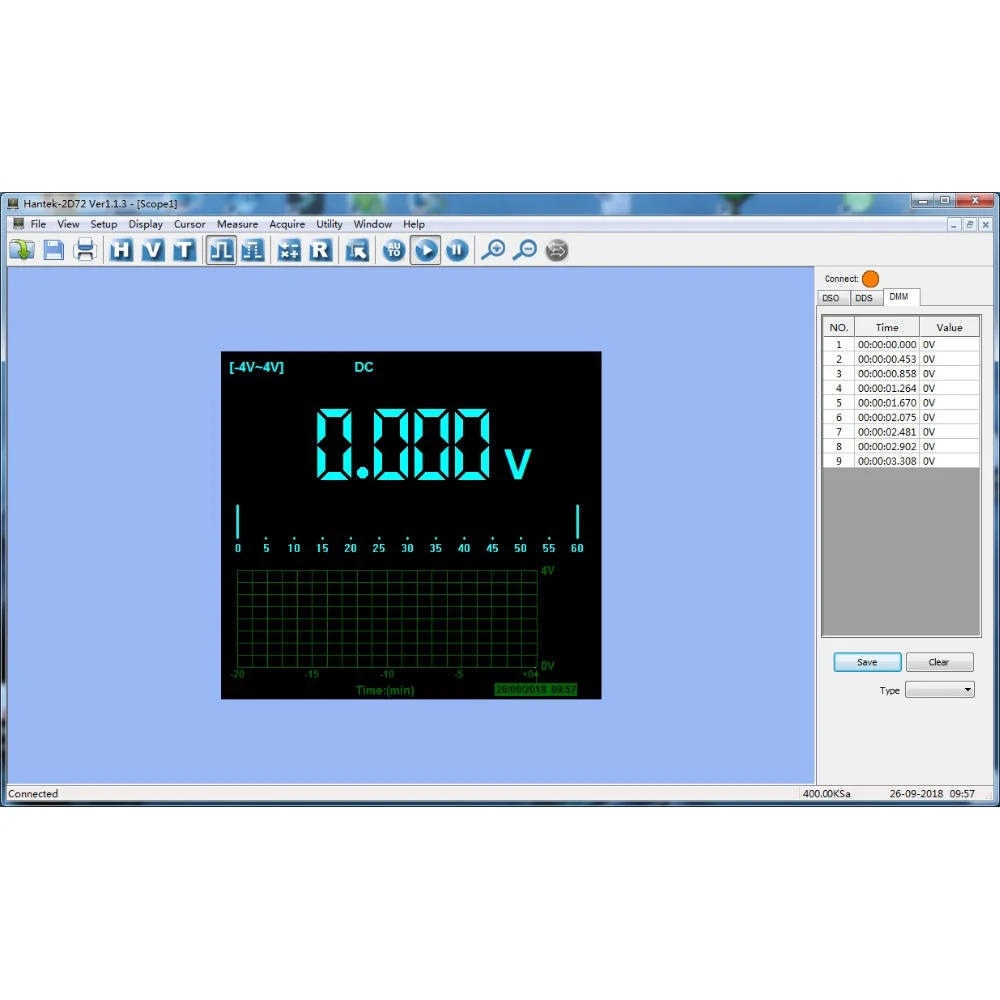Click the floppy disk save icon
Screen dimensions: 1000x1000
pos(54,249)
